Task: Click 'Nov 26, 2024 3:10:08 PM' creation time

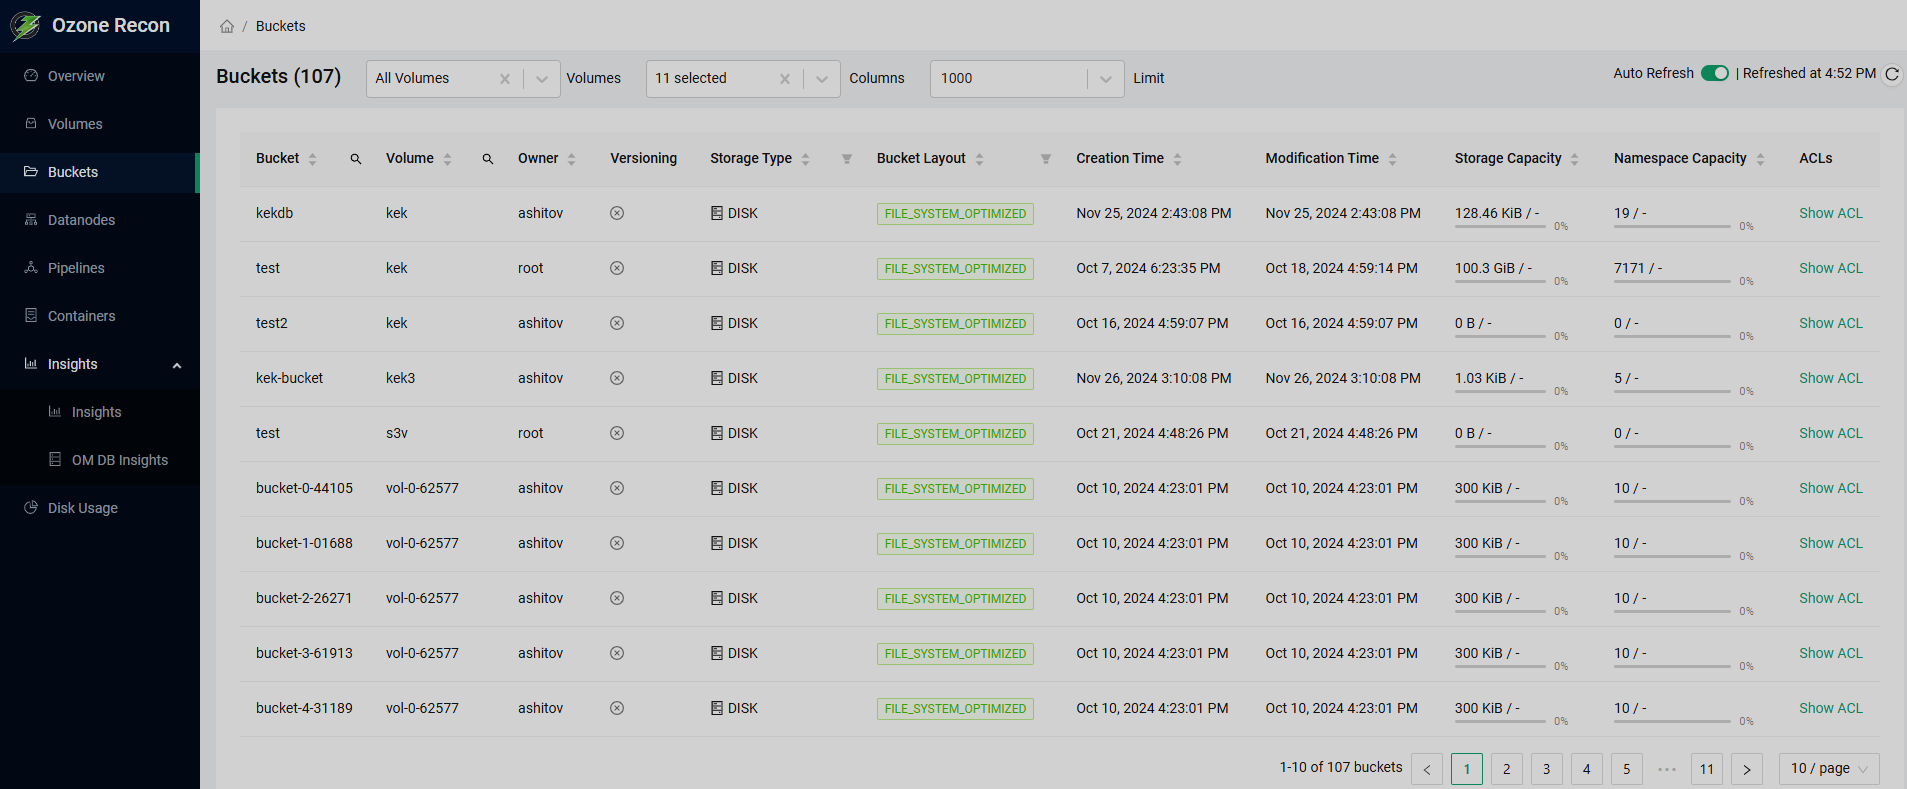Action: click(x=1153, y=378)
